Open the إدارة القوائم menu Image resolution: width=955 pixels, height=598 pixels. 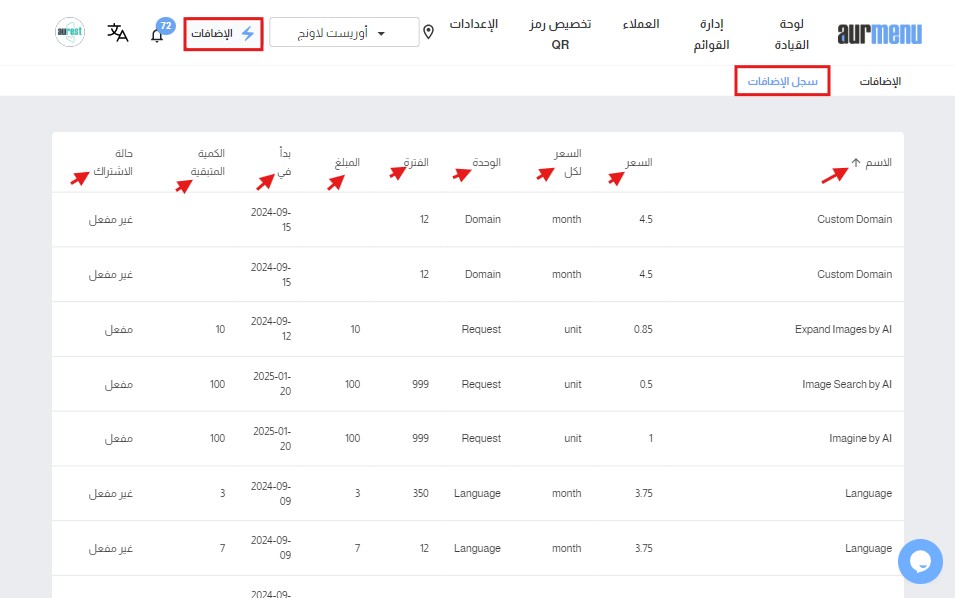(711, 34)
